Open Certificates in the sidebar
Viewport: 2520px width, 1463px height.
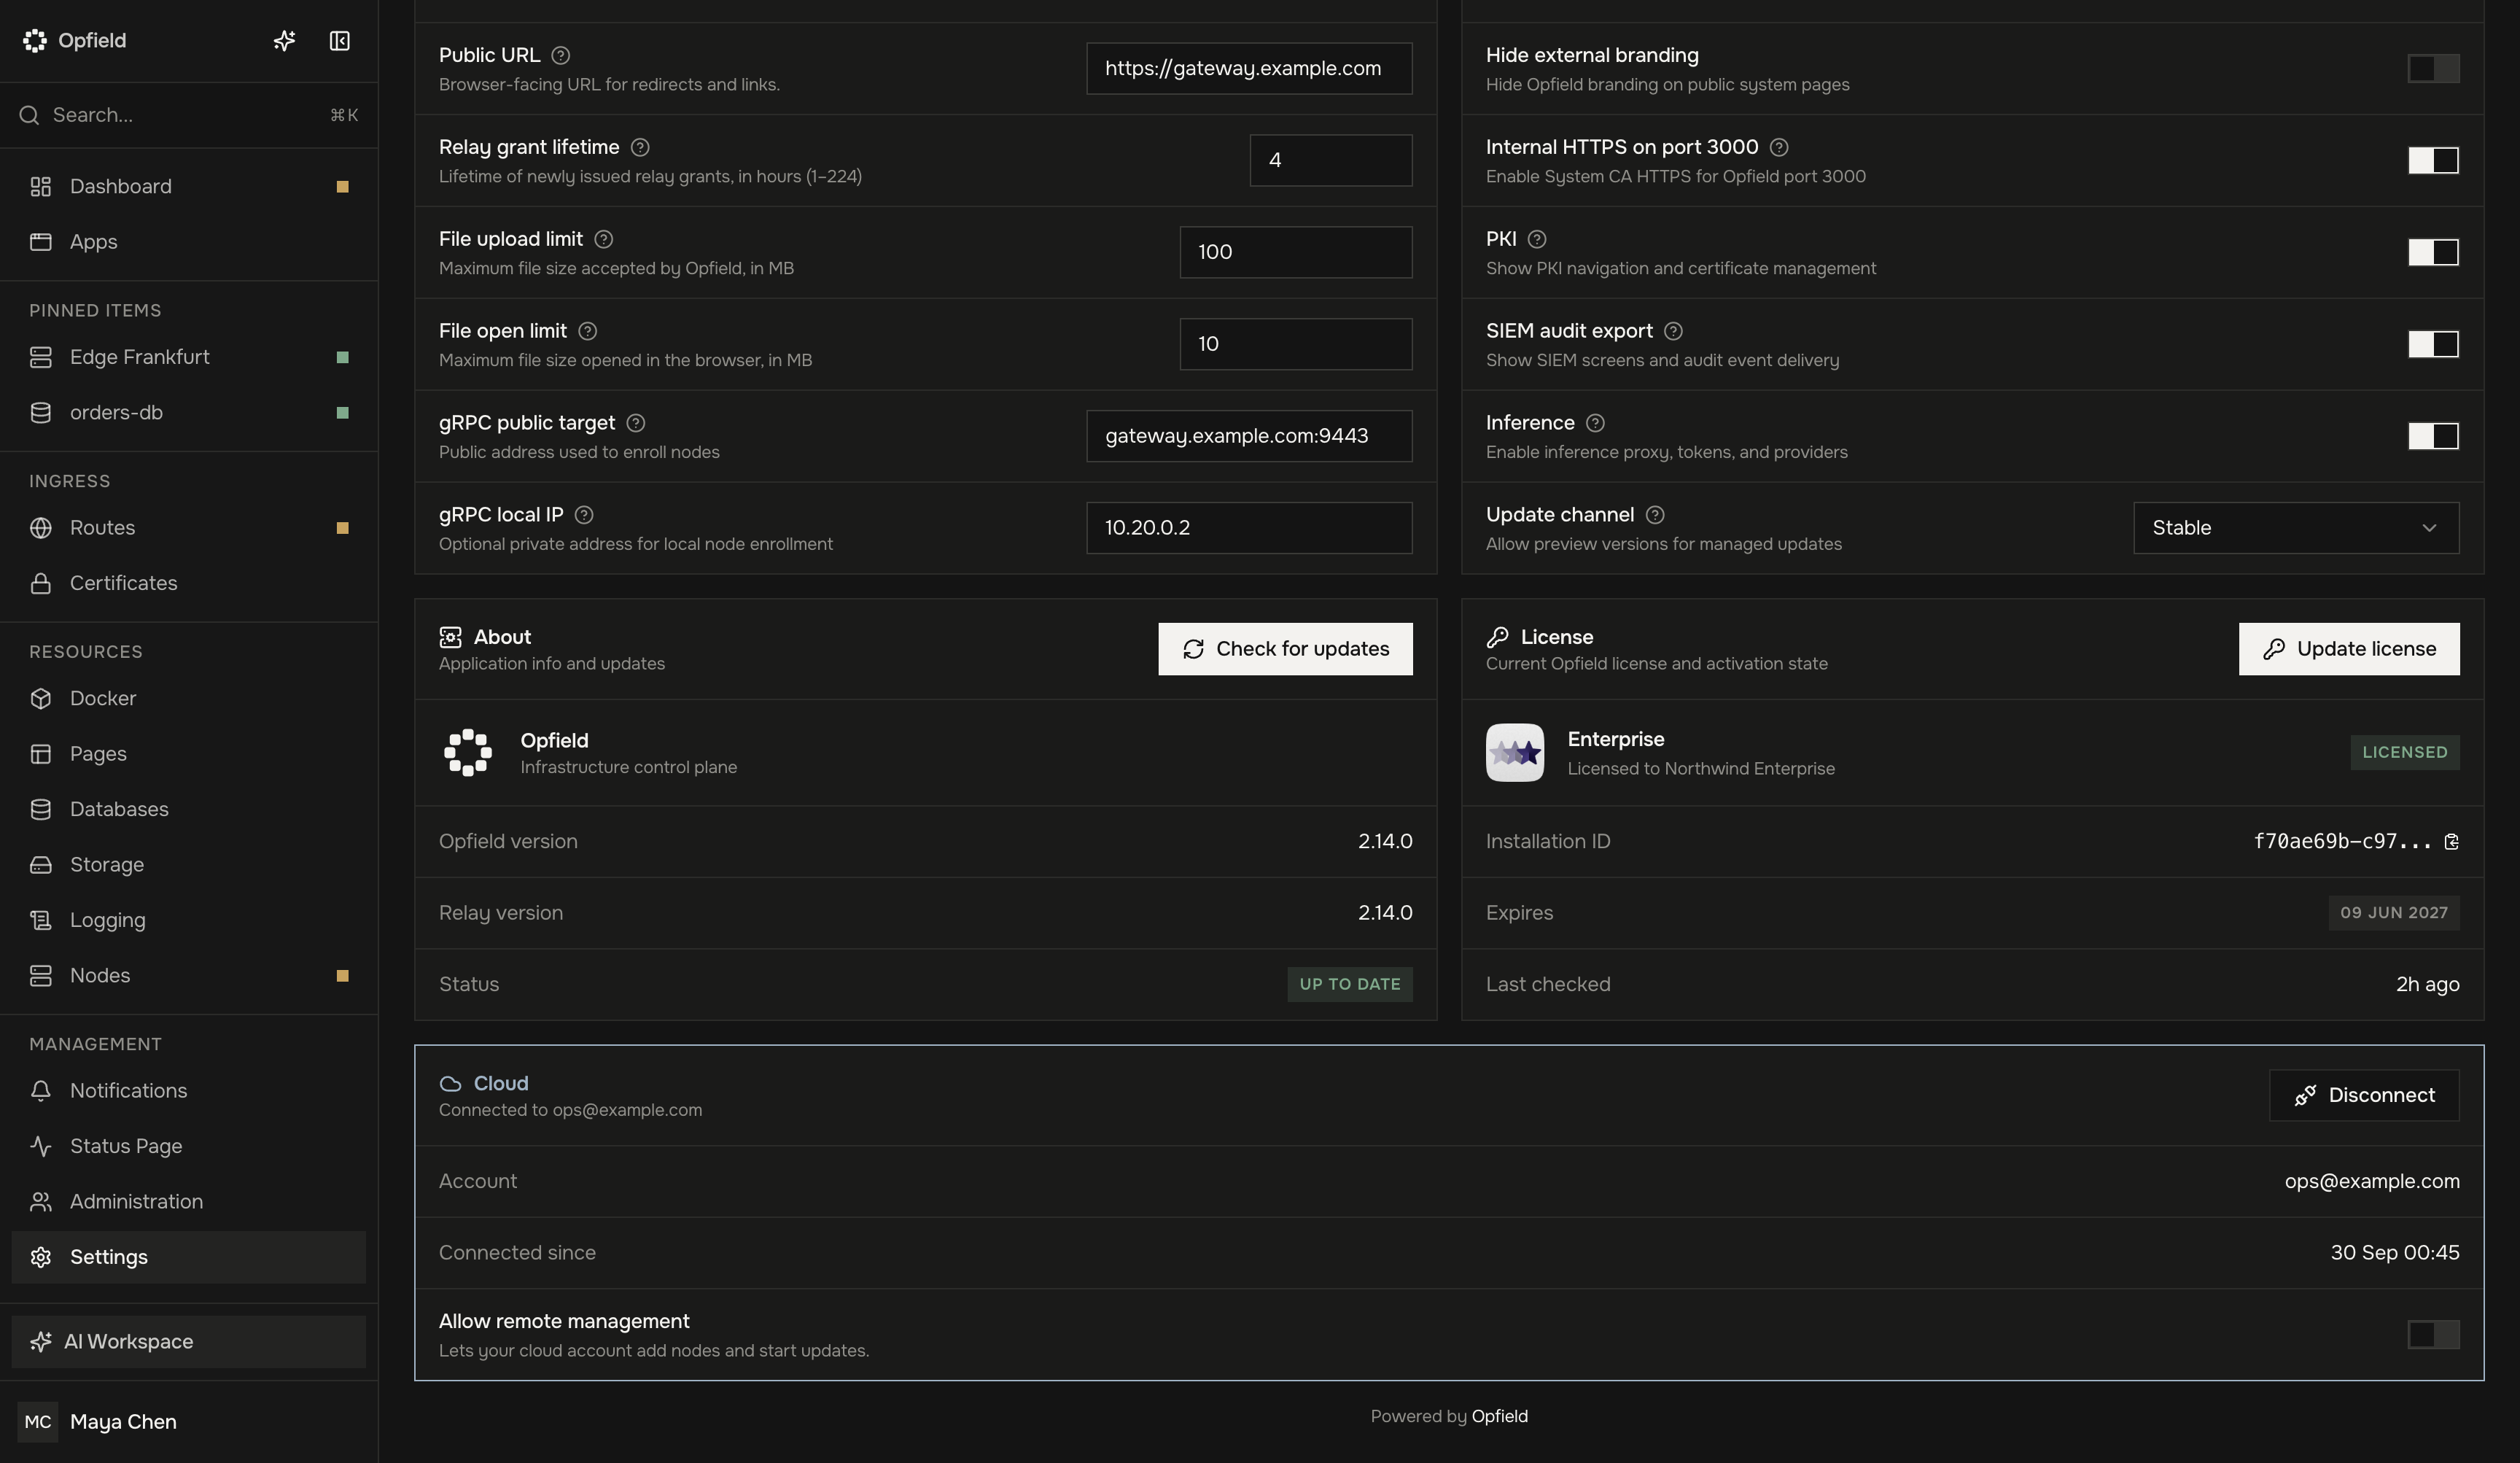coord(189,584)
